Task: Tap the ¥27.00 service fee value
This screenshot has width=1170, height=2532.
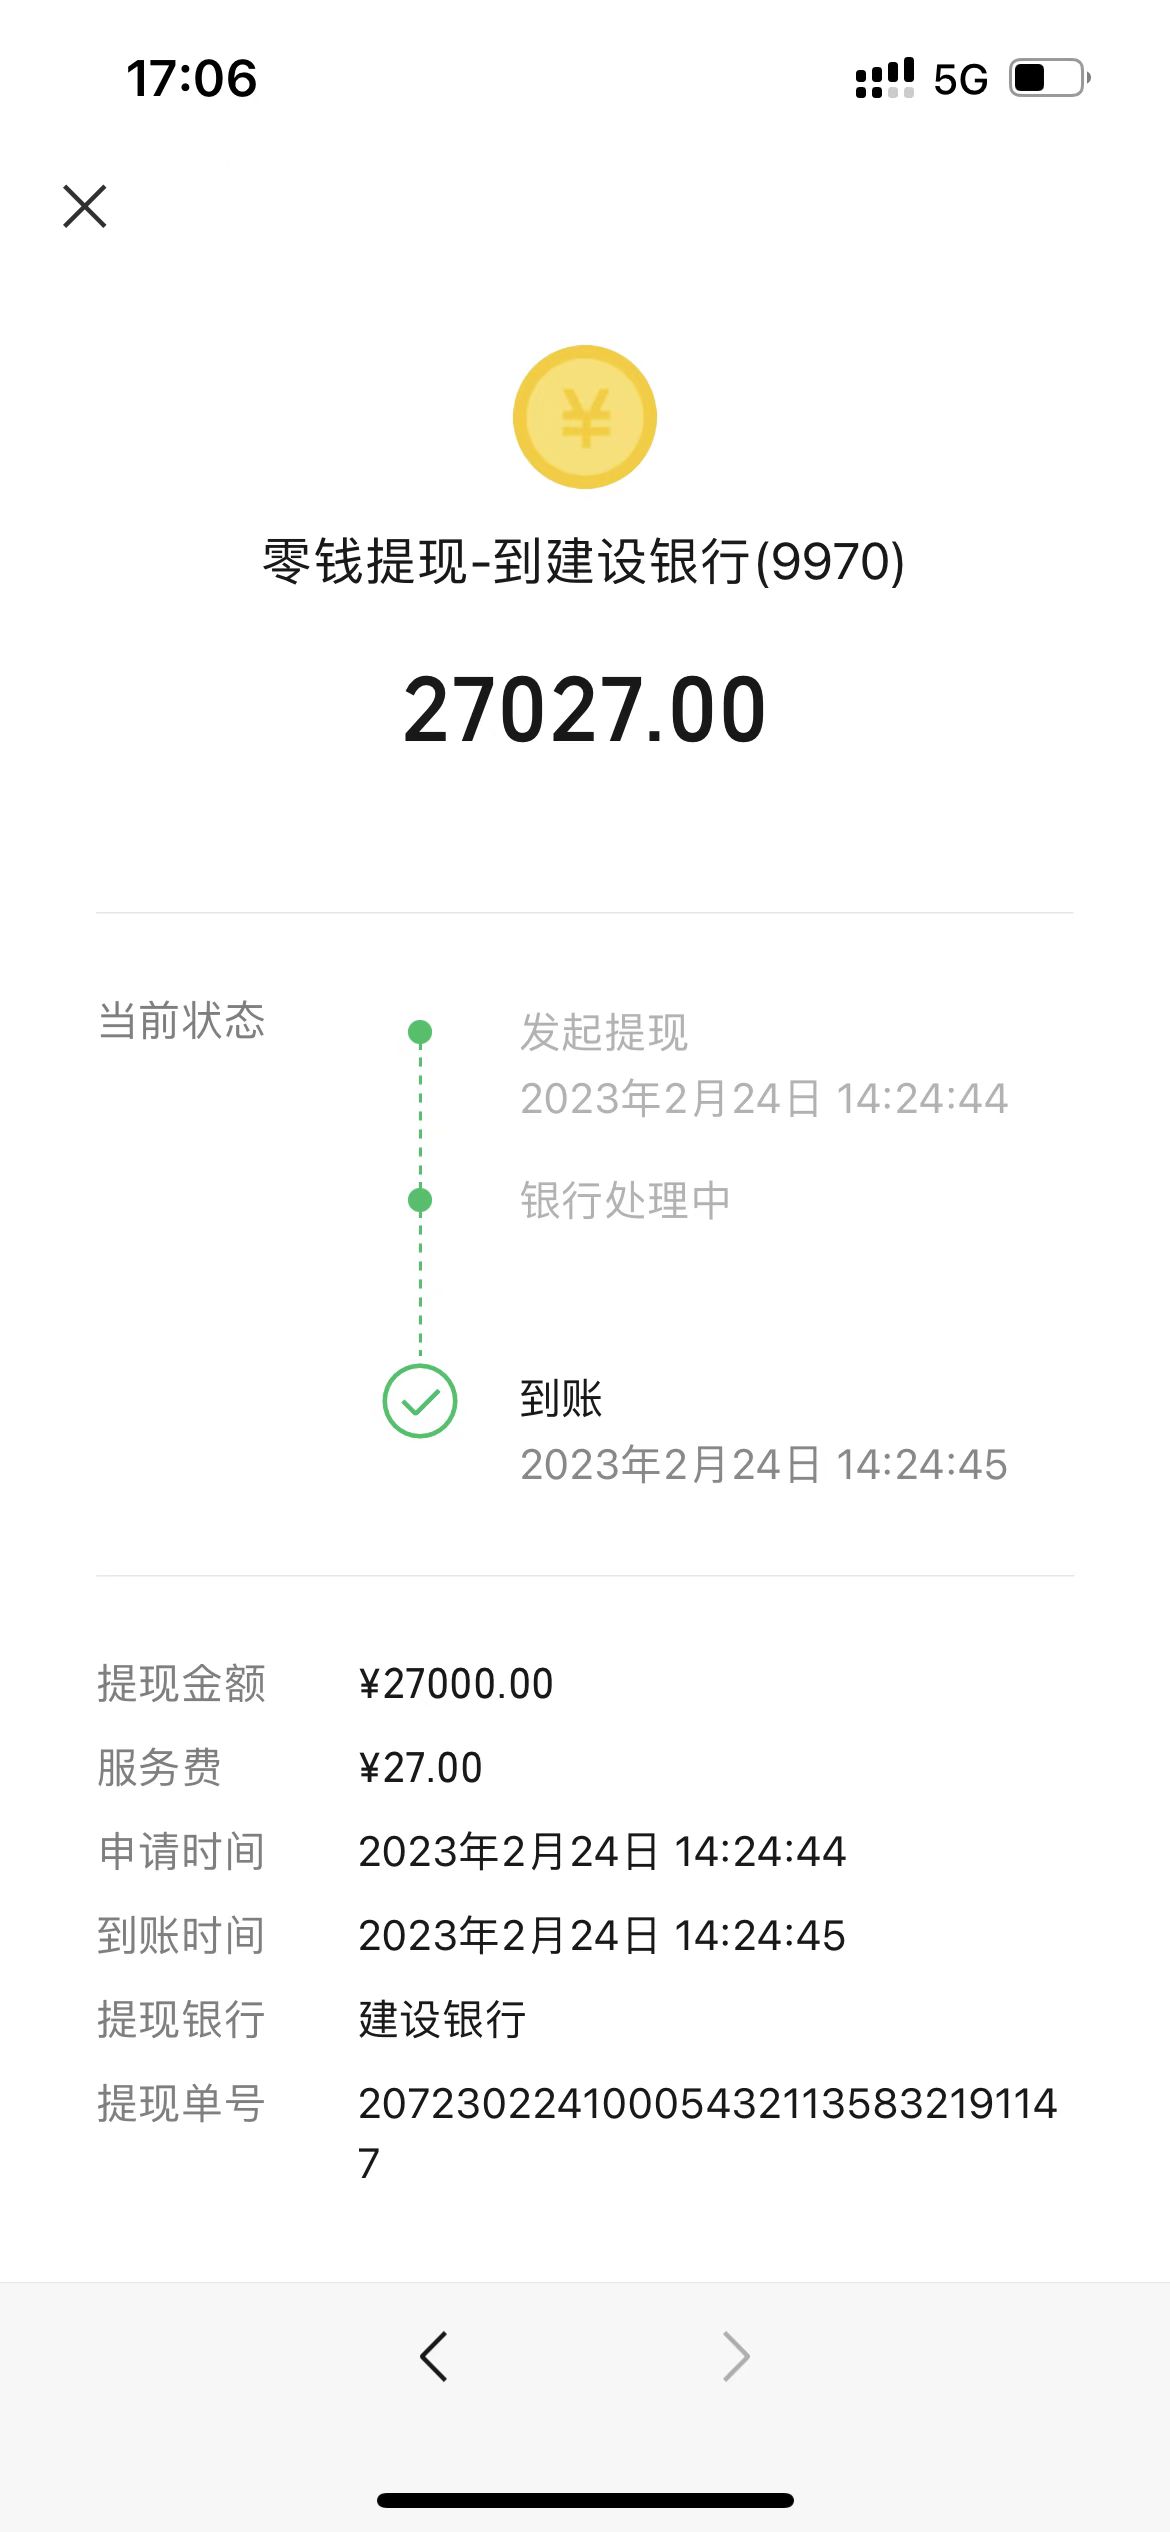Action: tap(421, 1768)
